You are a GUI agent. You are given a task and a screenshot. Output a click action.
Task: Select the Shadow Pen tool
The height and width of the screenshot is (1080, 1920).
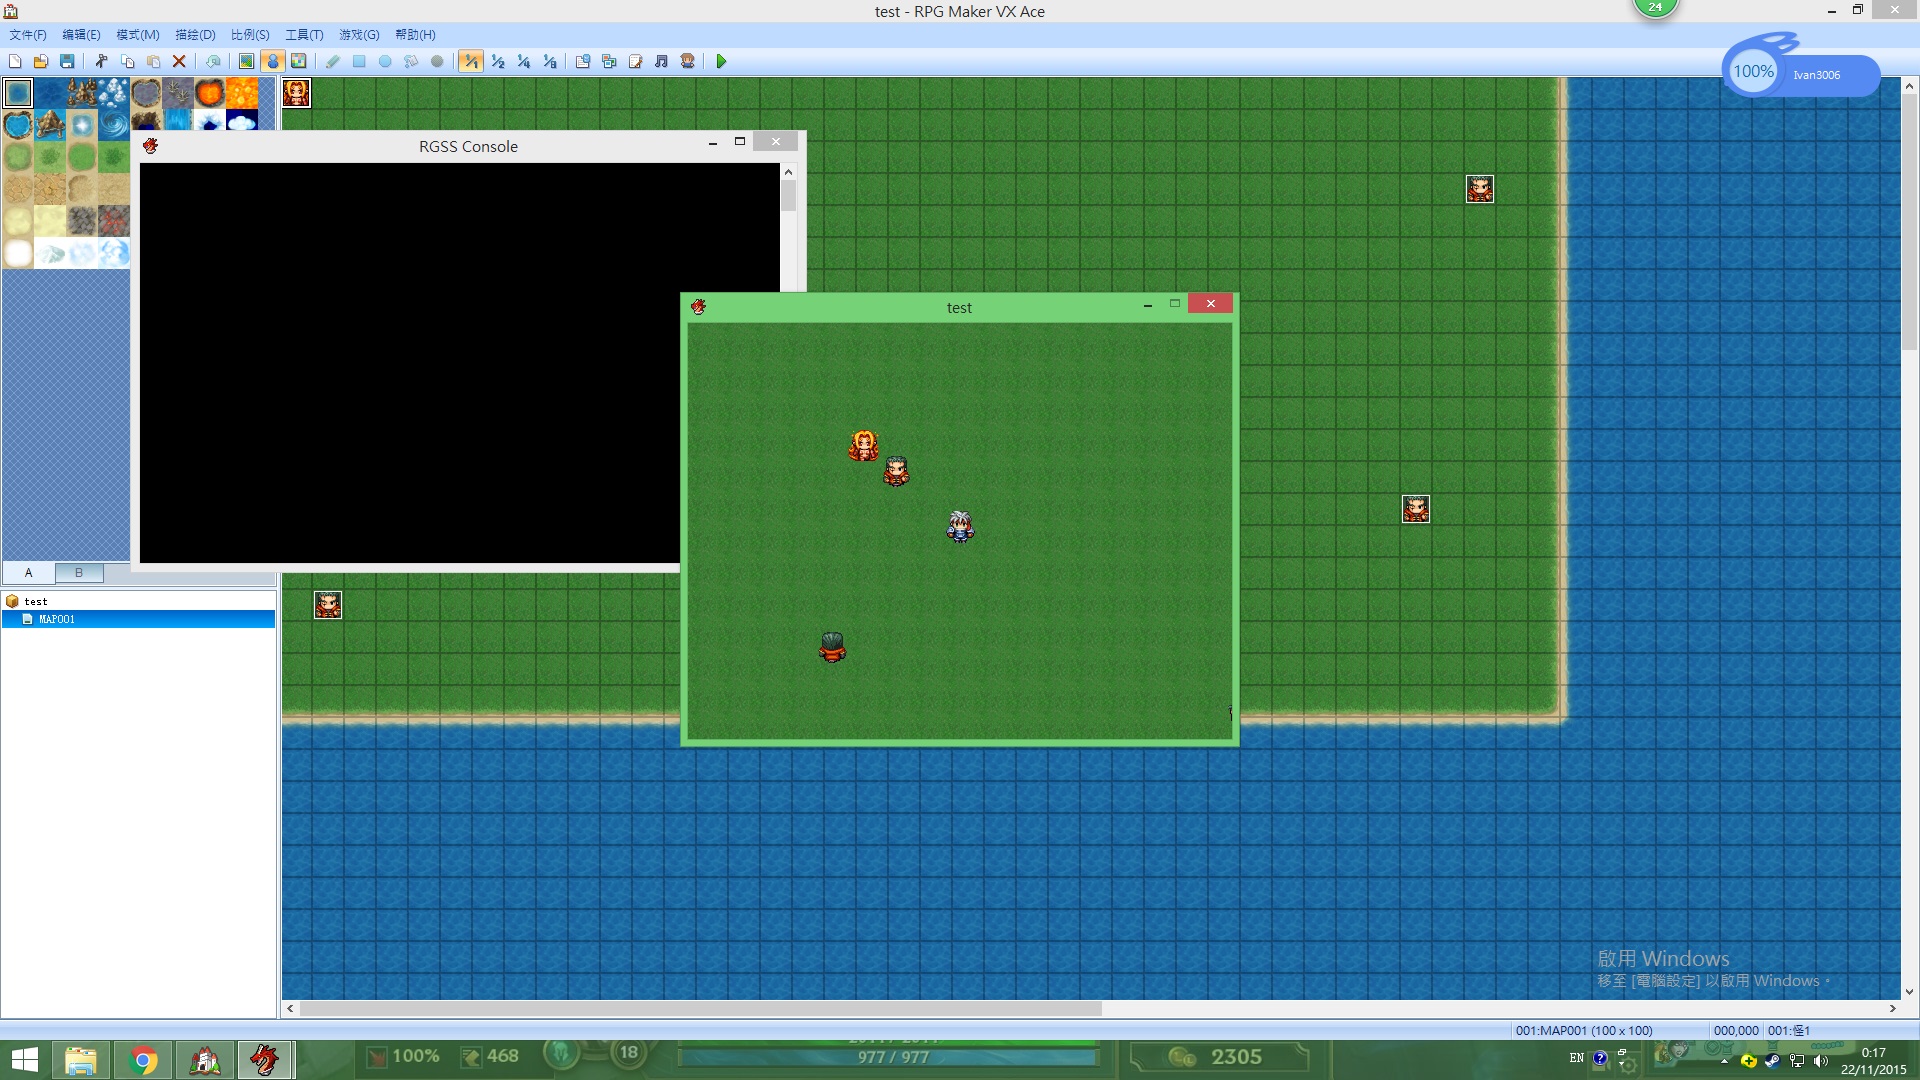point(437,62)
